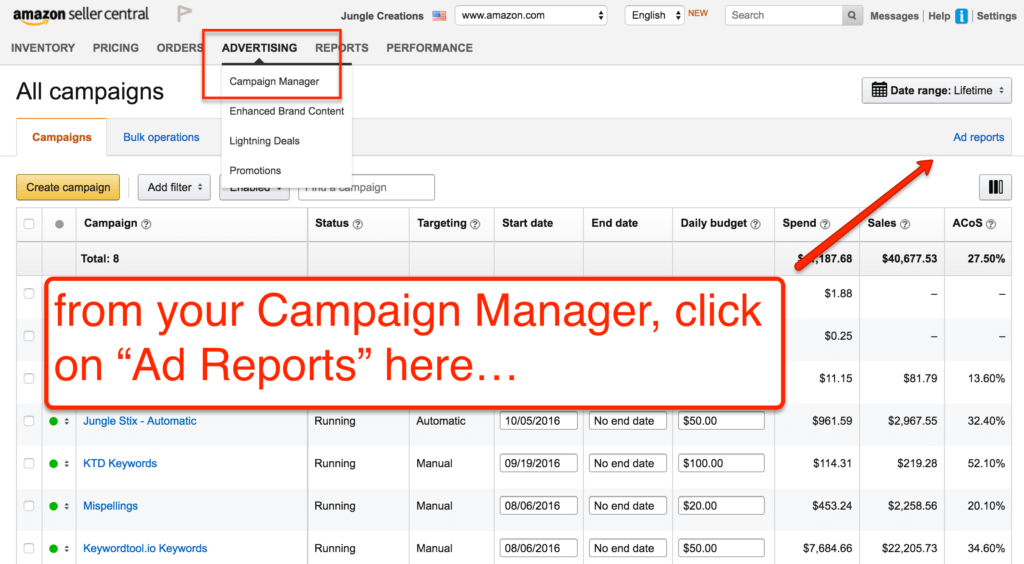Image resolution: width=1024 pixels, height=564 pixels.
Task: Toggle the select-all campaigns checkbox
Action: pos(29,224)
